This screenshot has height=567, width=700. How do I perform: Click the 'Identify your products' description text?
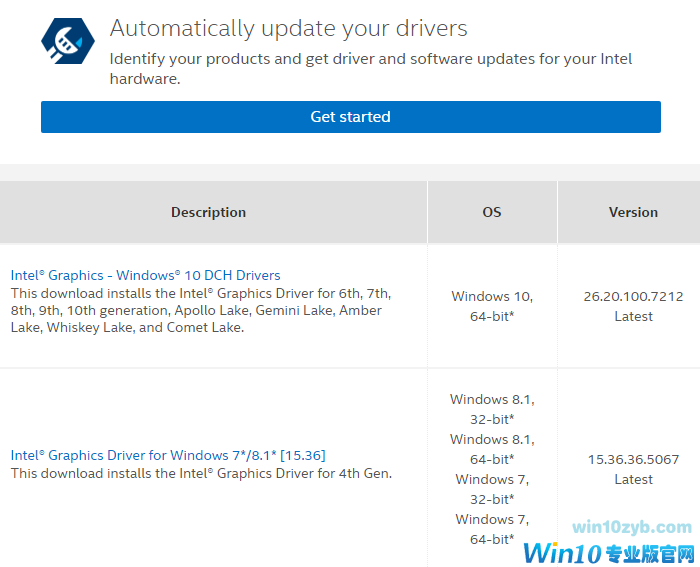pos(371,68)
